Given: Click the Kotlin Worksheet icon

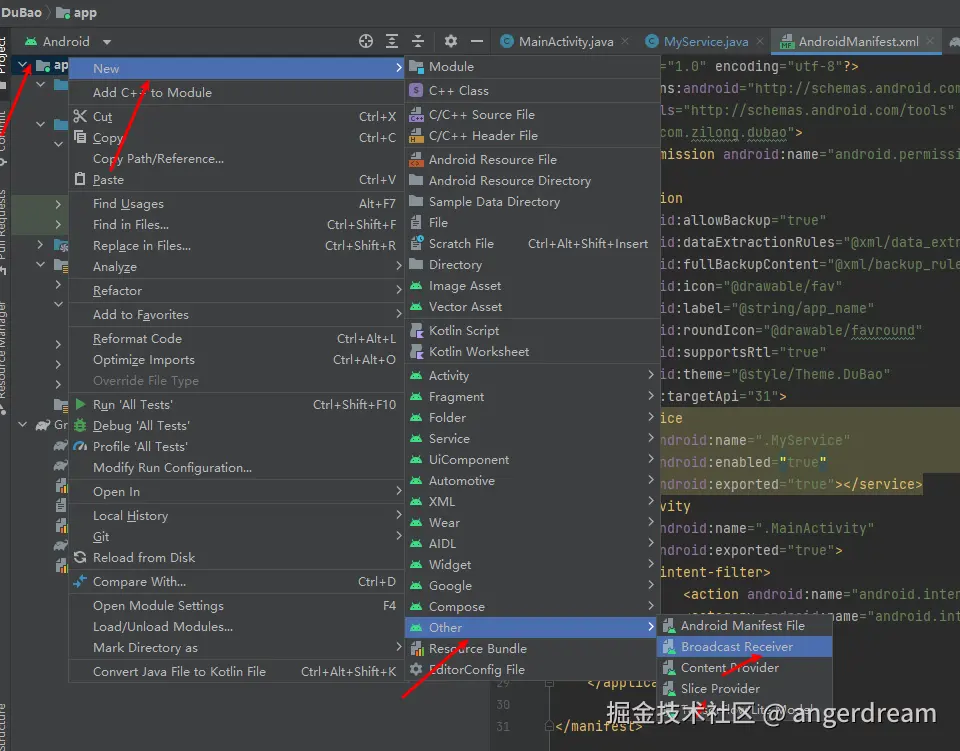Looking at the screenshot, I should pyautogui.click(x=416, y=351).
